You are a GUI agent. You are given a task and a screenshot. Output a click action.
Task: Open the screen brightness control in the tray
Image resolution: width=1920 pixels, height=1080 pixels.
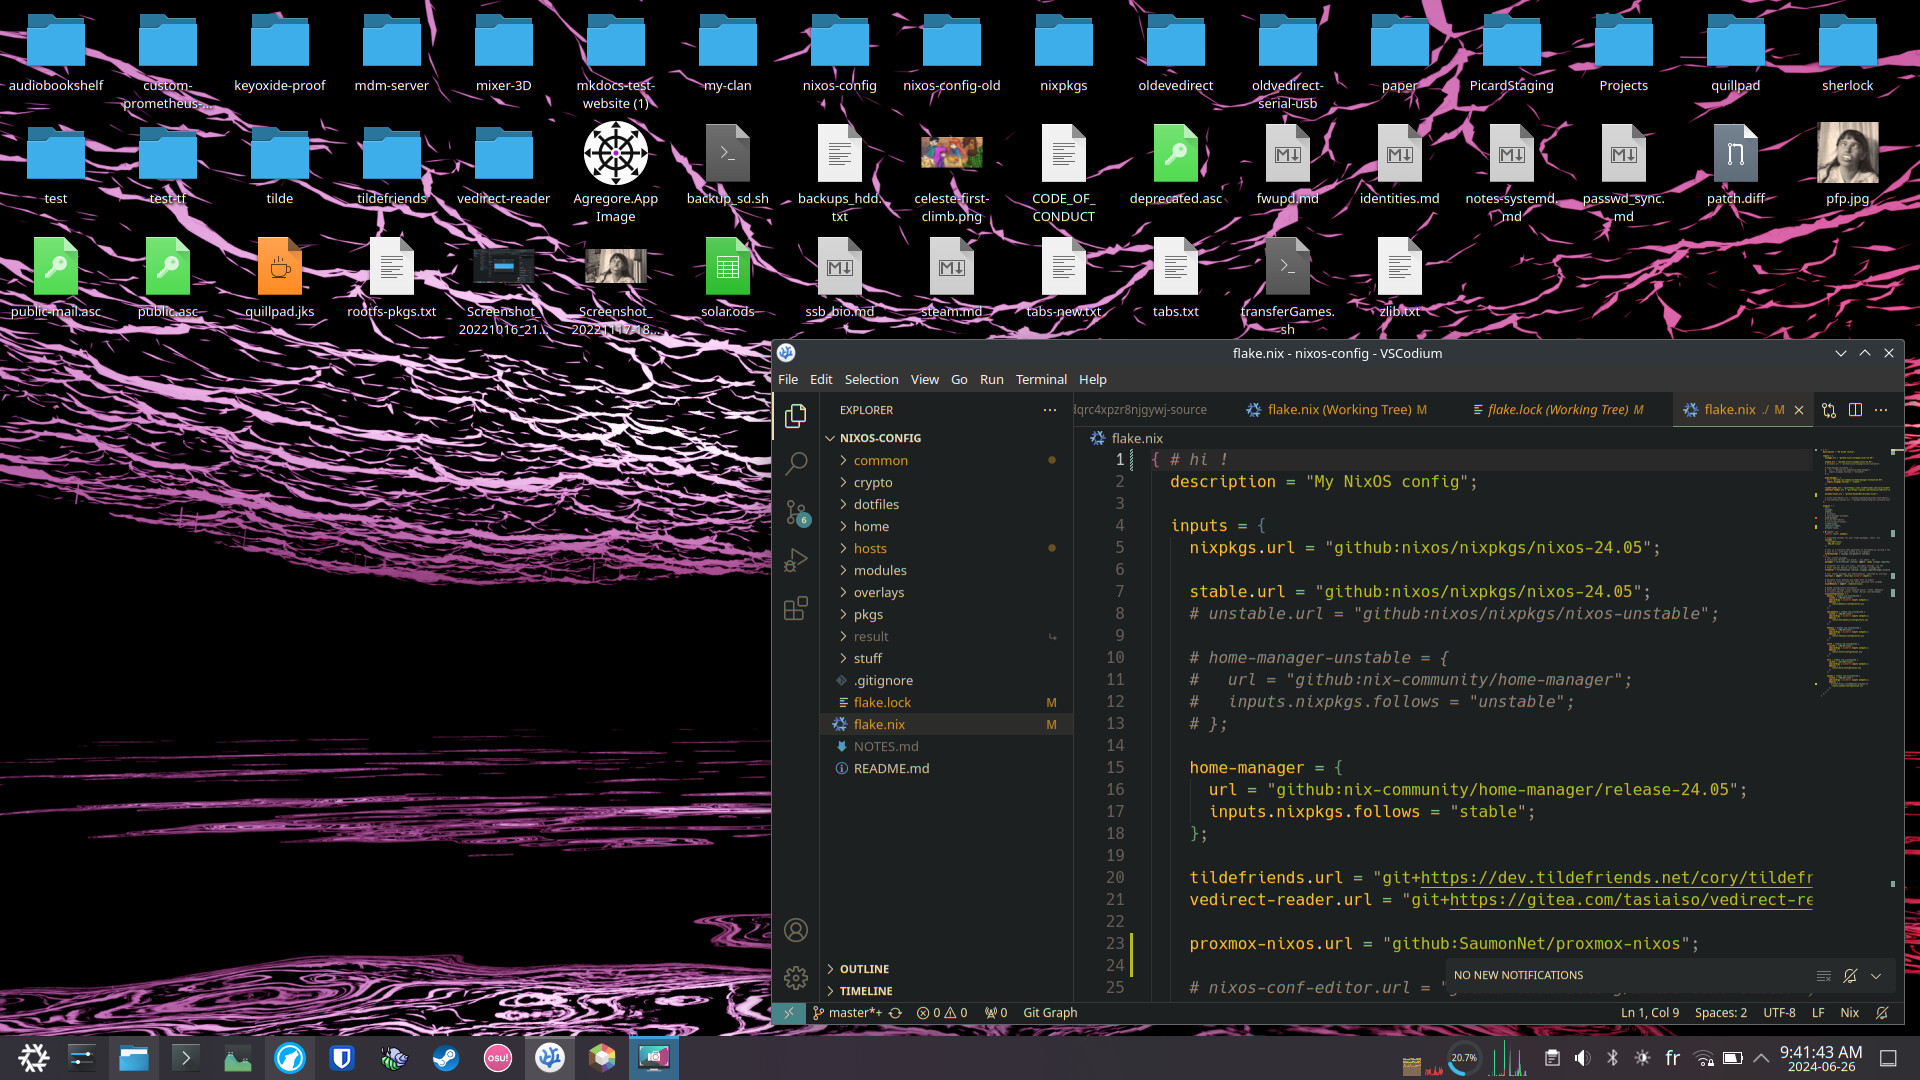(x=1641, y=1057)
